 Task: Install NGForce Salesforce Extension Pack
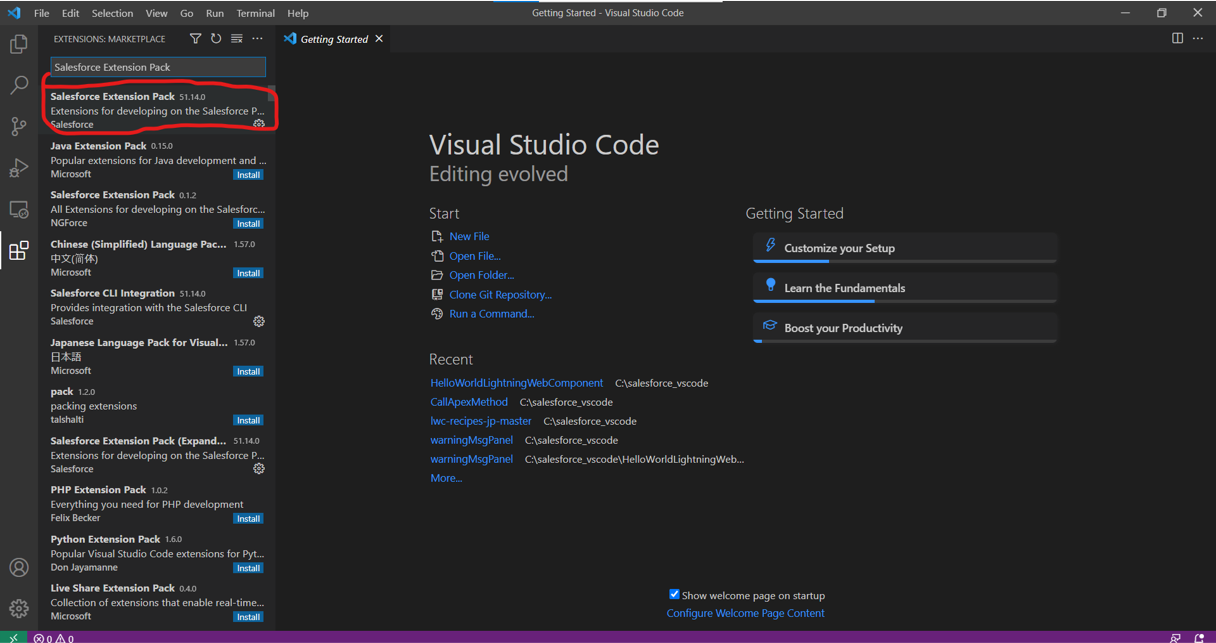click(x=248, y=224)
